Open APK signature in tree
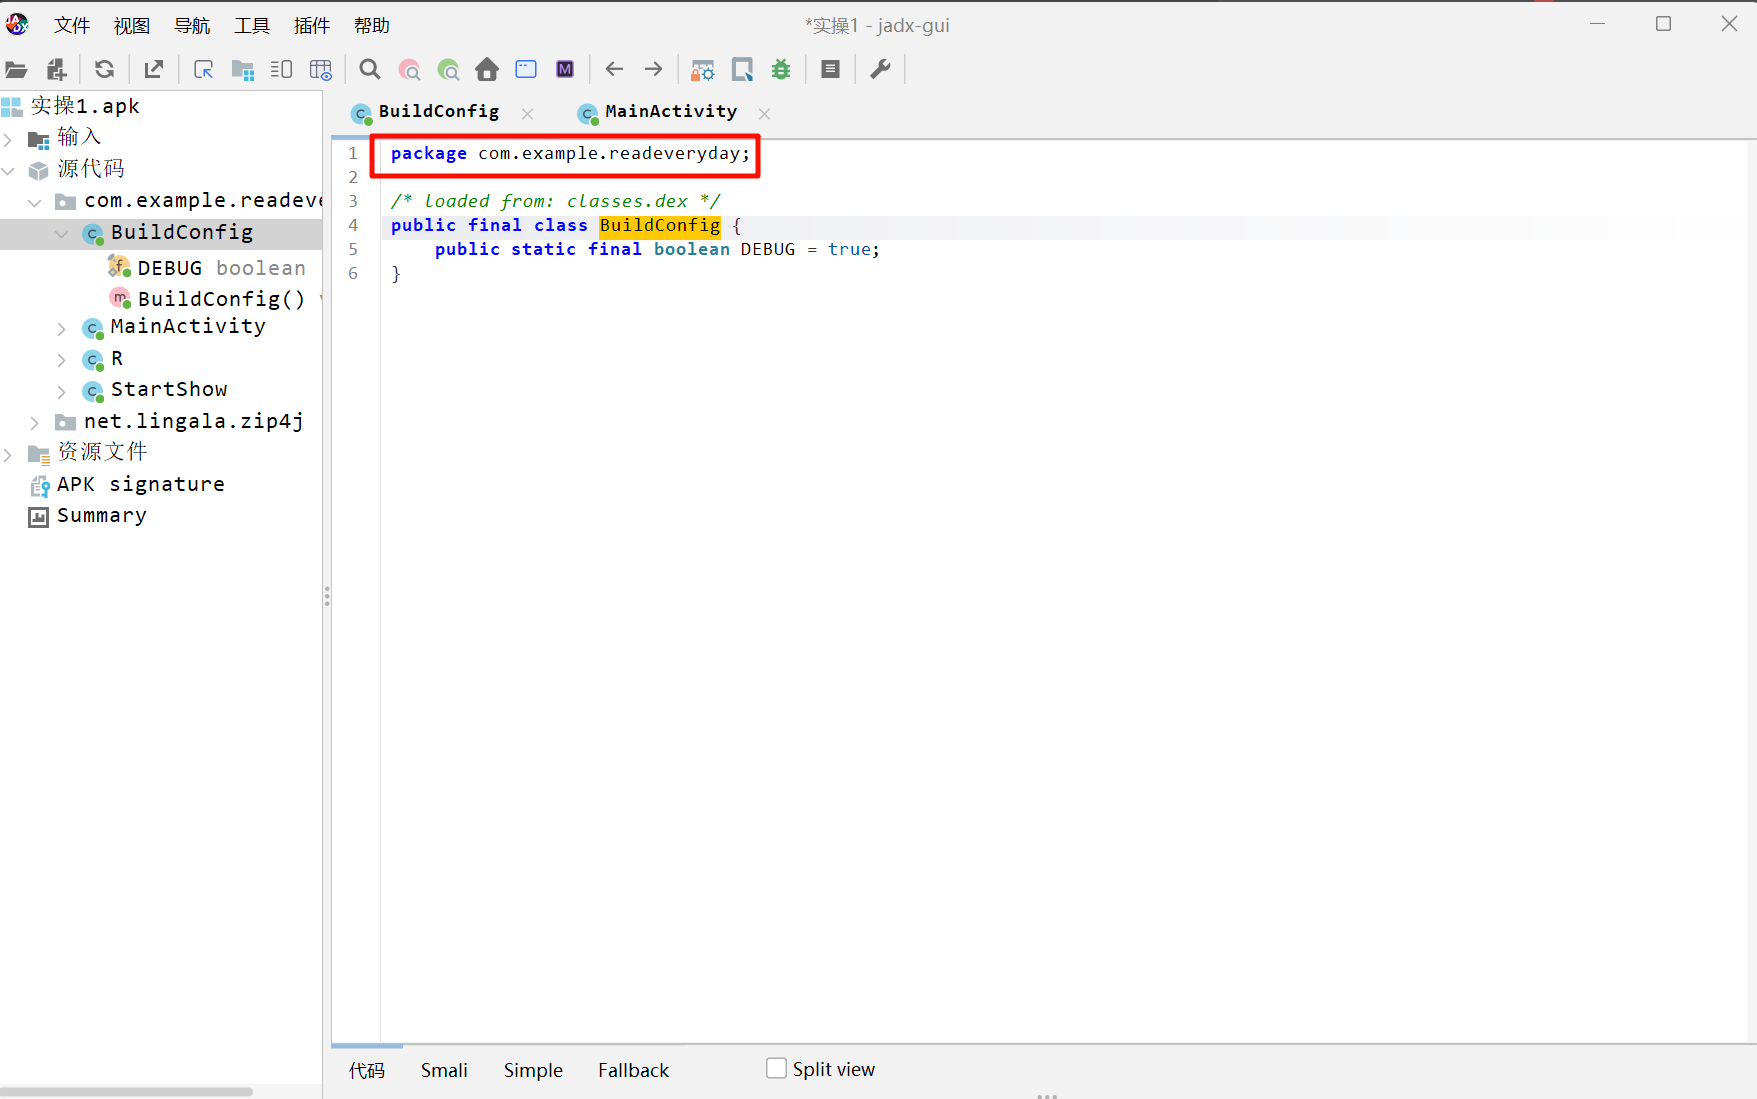 [140, 485]
